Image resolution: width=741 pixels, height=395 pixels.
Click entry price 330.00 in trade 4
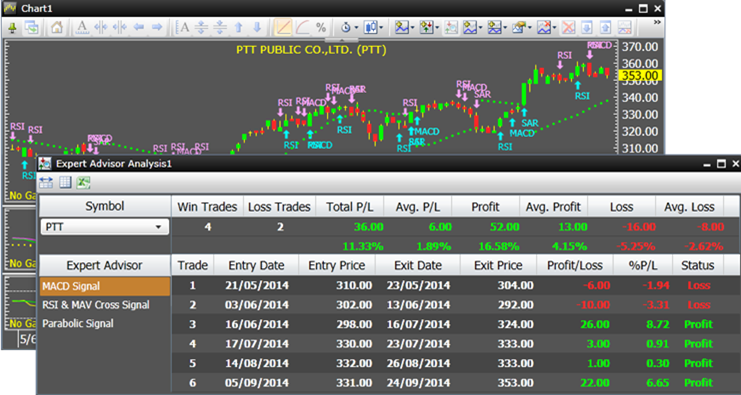pos(353,344)
